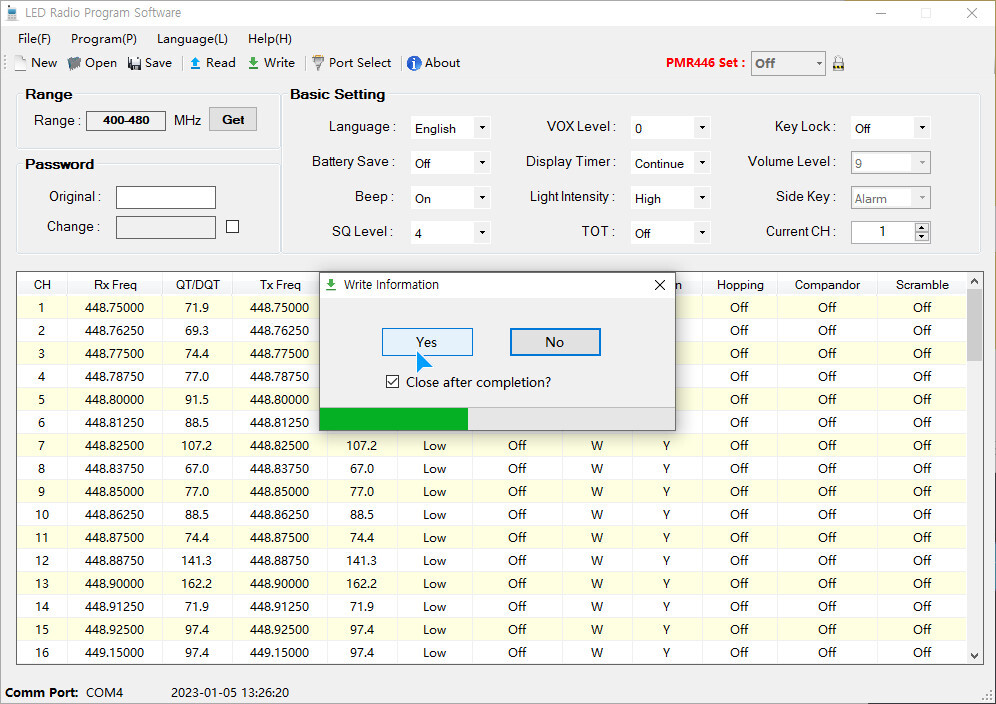Open the File(F) menu
Image resolution: width=996 pixels, height=704 pixels.
(x=34, y=39)
